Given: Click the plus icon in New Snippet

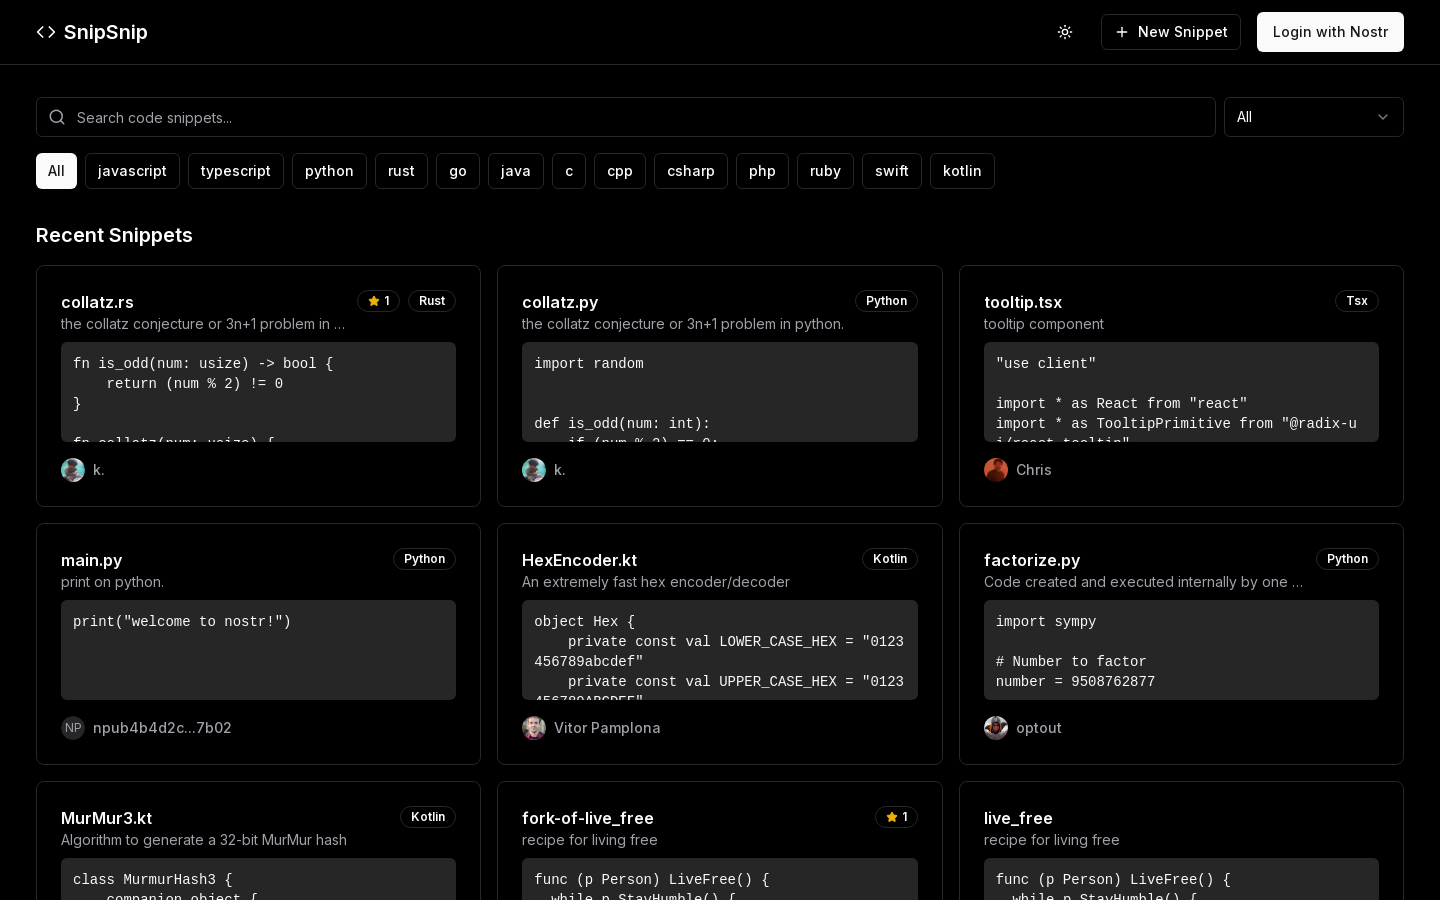Looking at the screenshot, I should point(1122,32).
